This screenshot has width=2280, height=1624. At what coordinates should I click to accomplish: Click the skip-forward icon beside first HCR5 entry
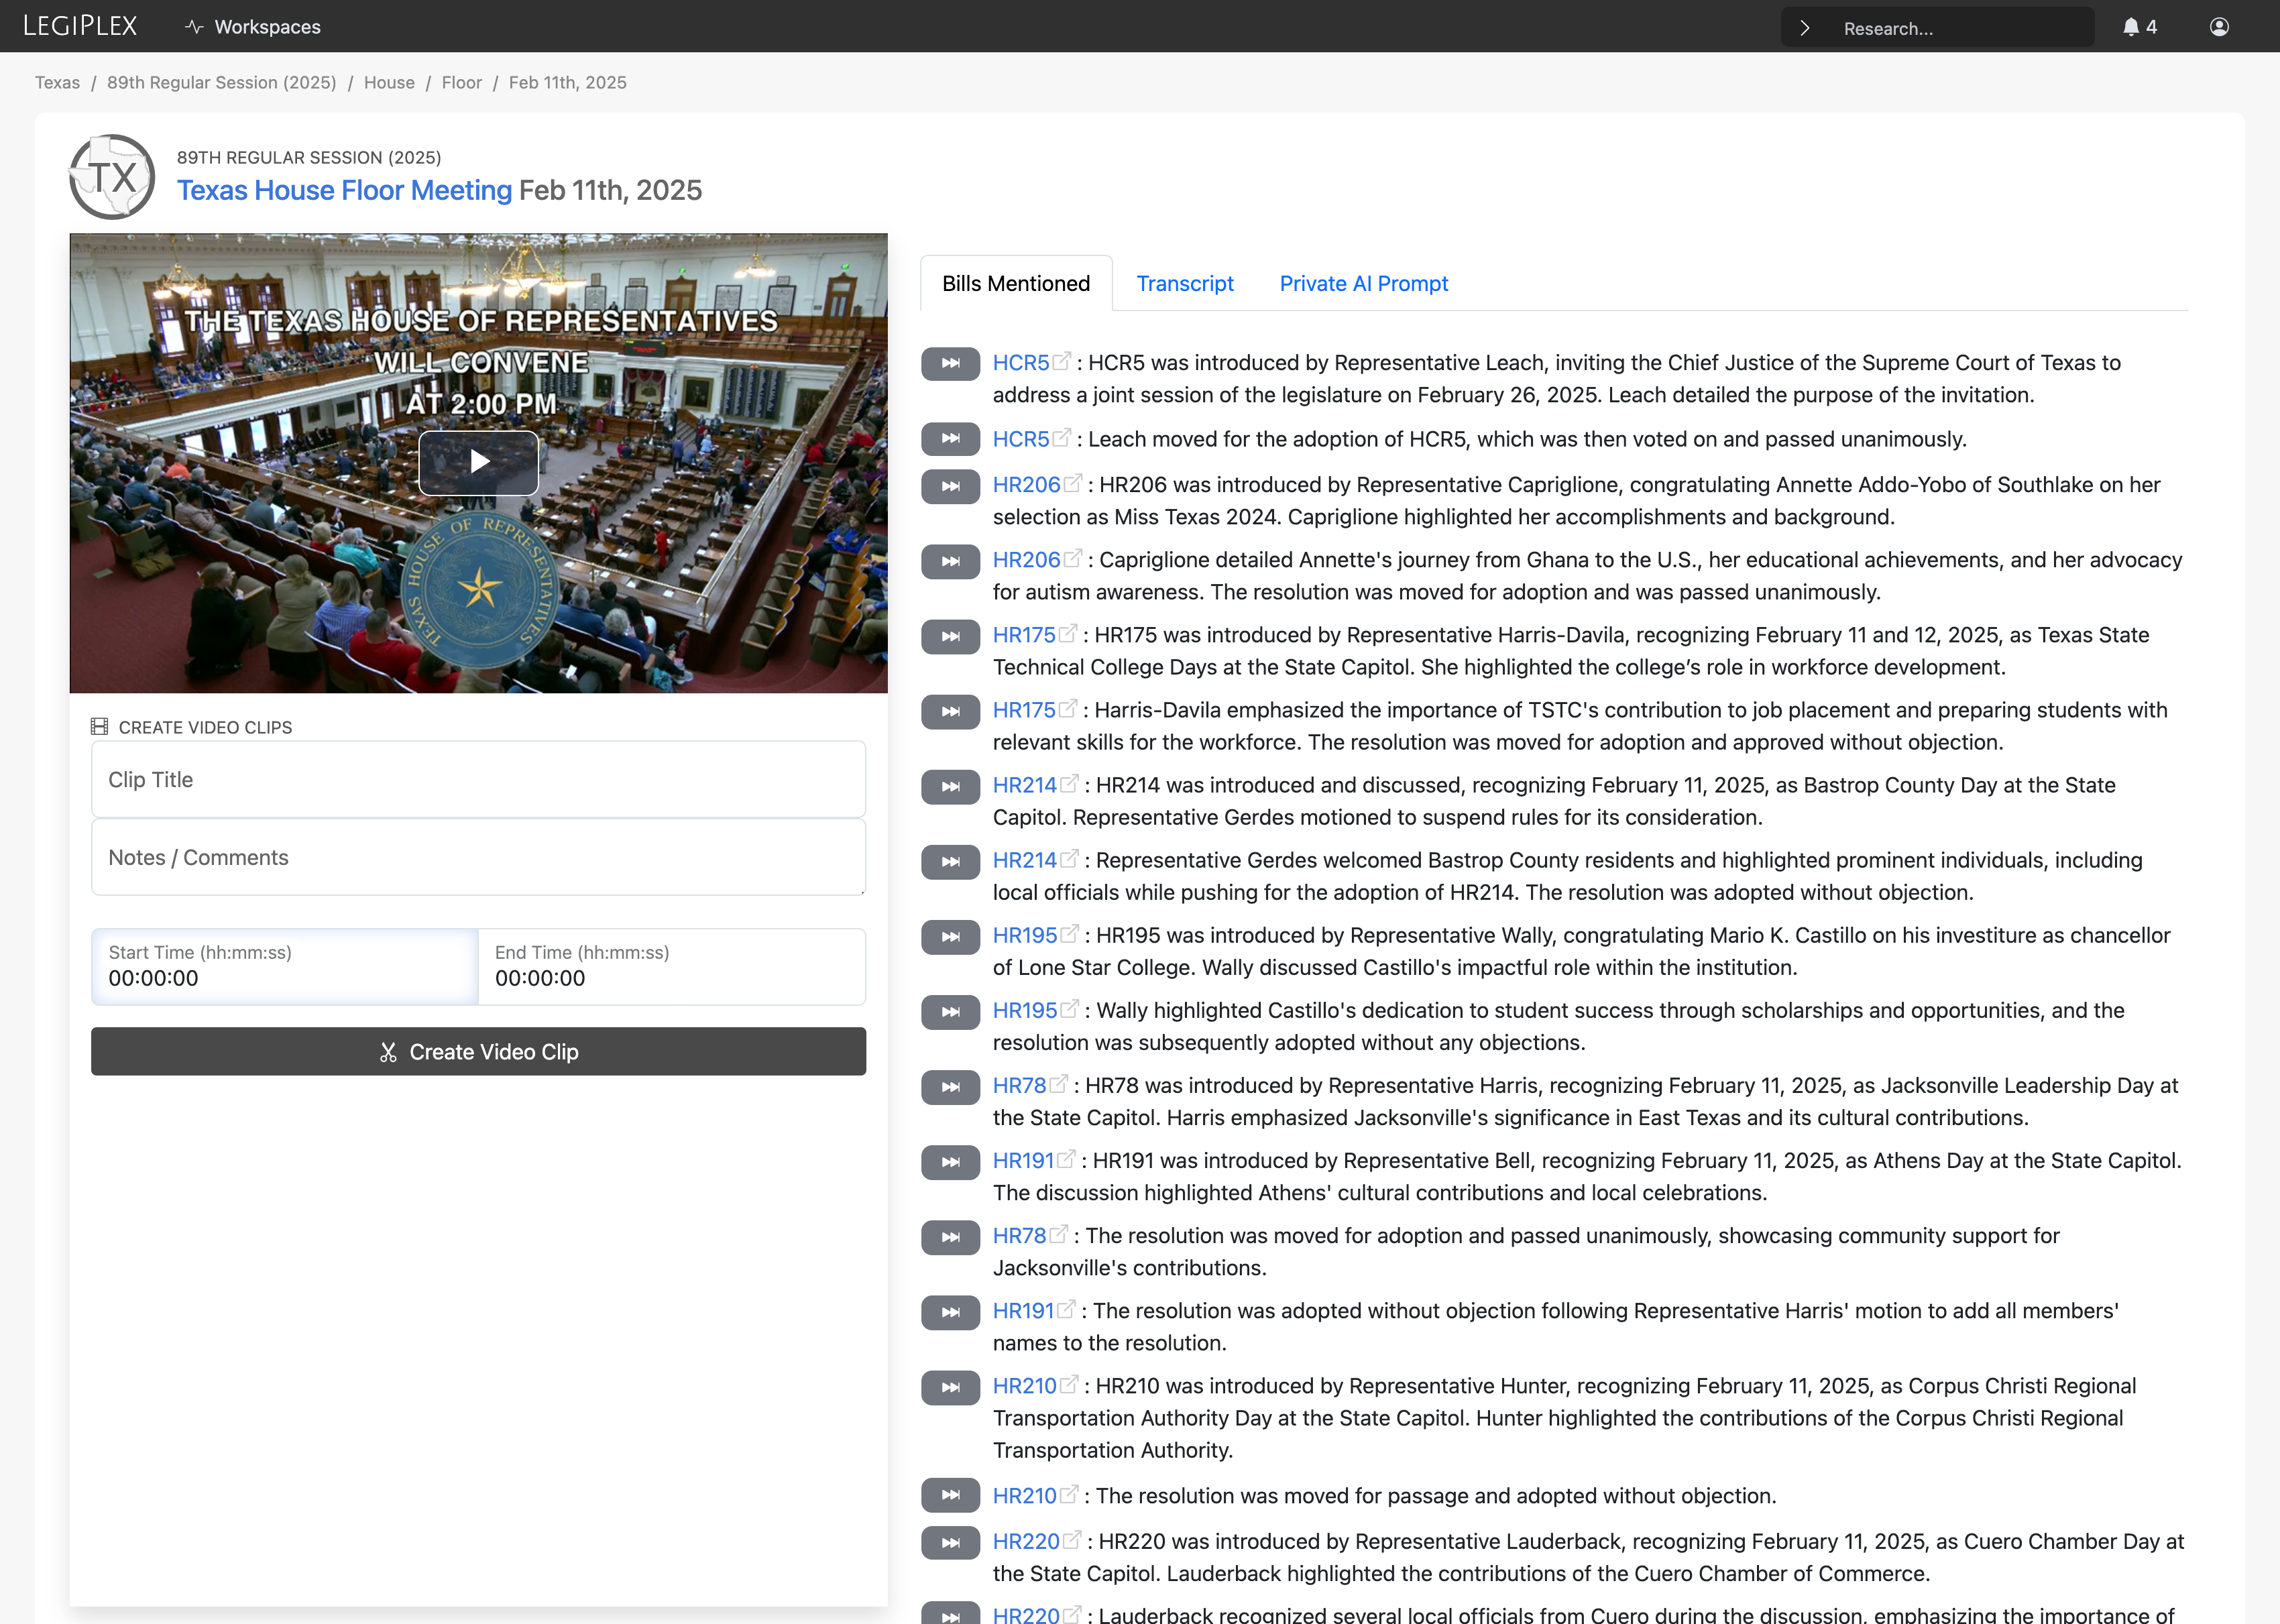[950, 363]
